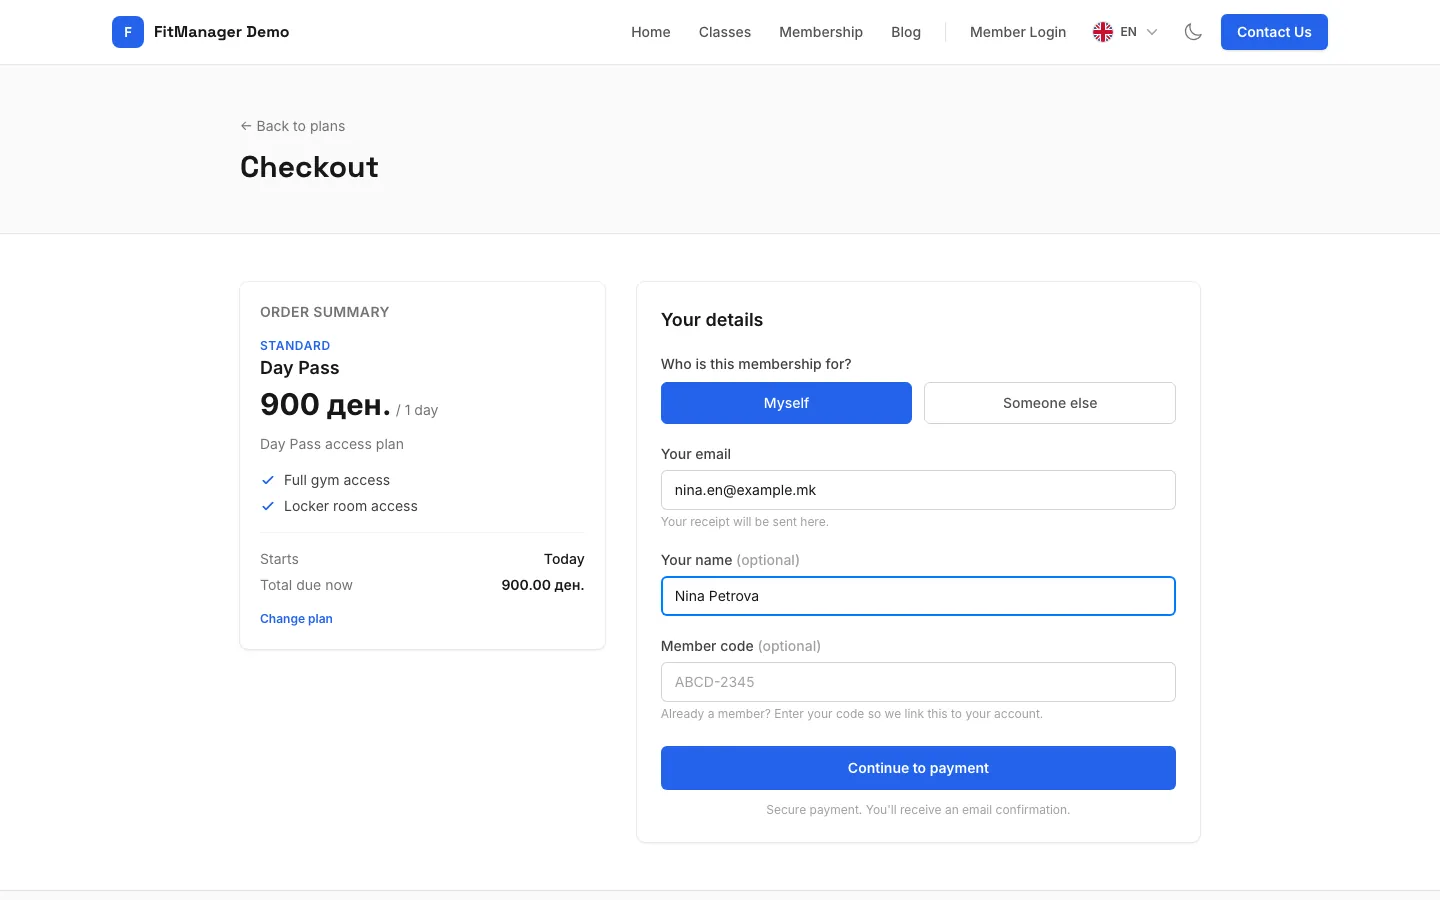
Task: Click the Your details heading
Action: (x=712, y=320)
